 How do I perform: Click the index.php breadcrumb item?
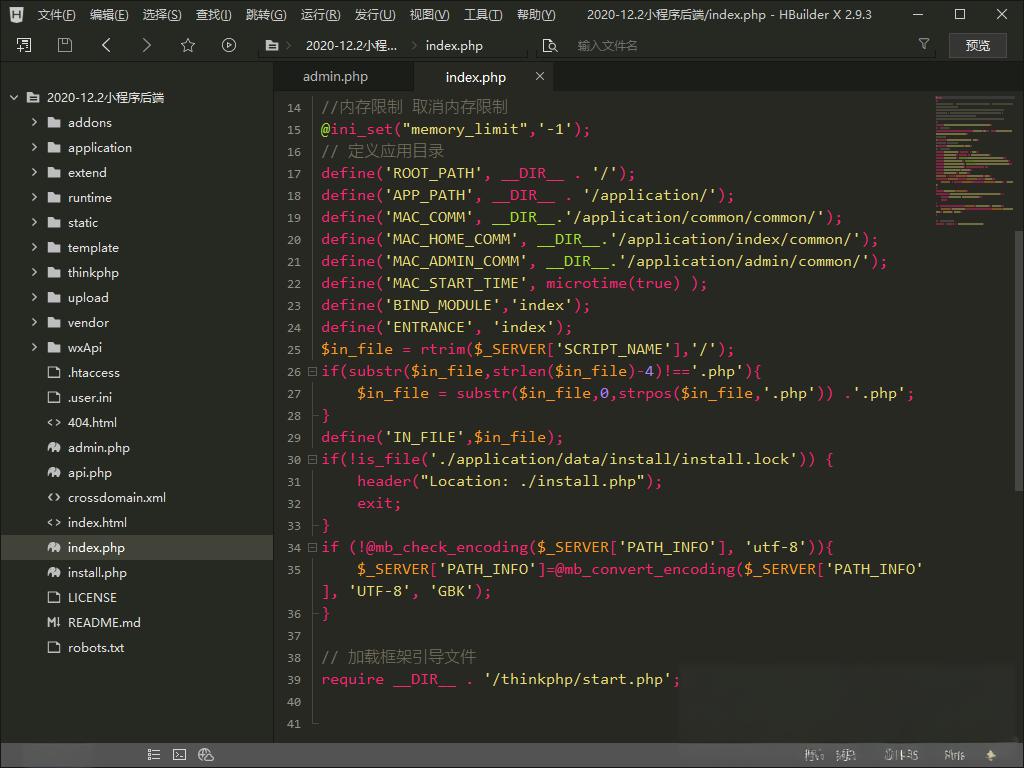tap(454, 46)
